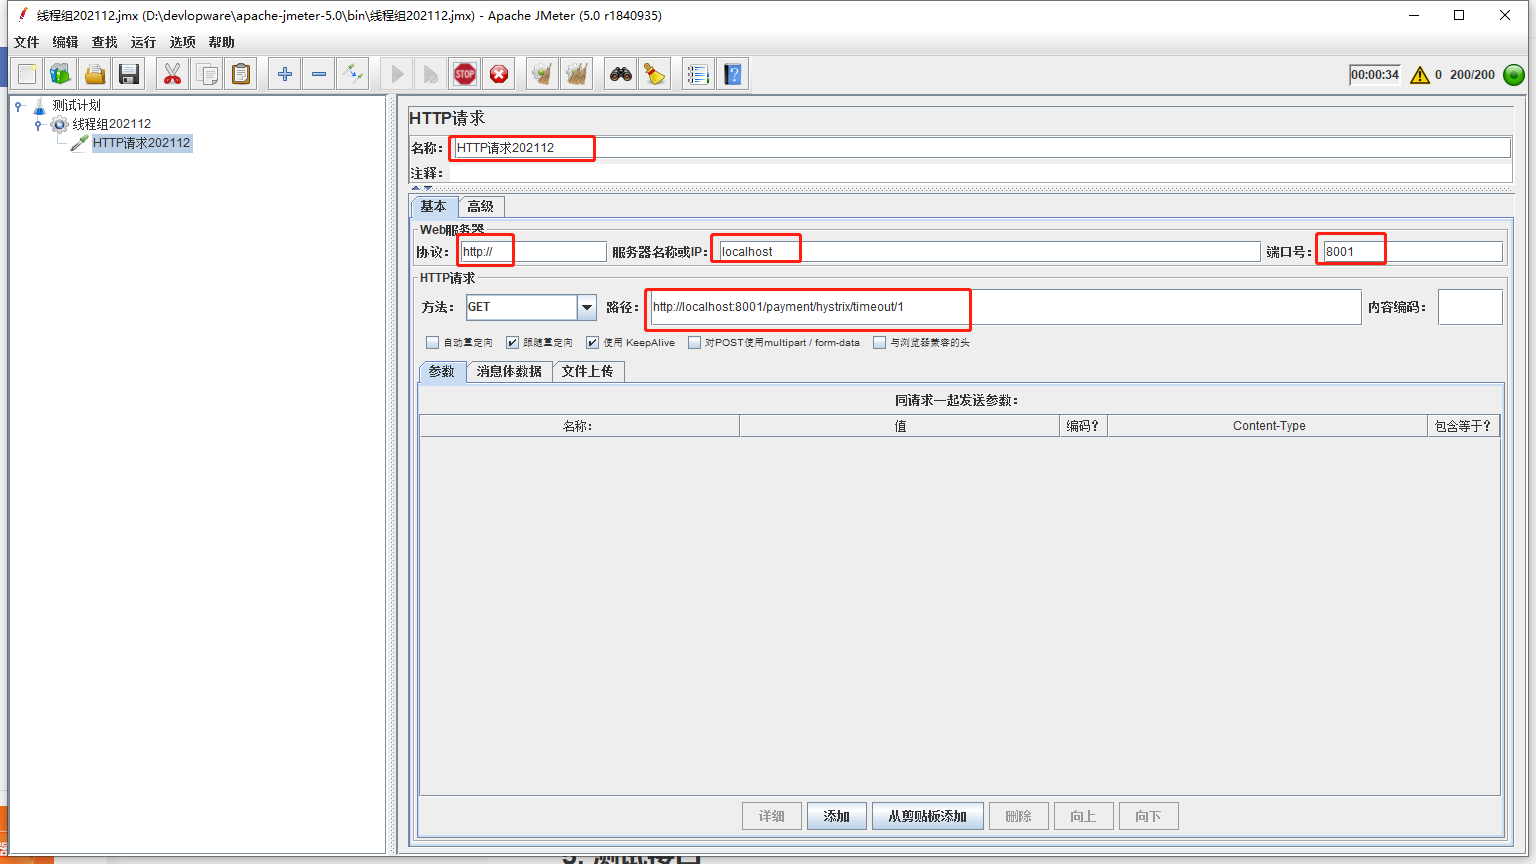Open the 选项 menu
Image resolution: width=1536 pixels, height=864 pixels.
tap(183, 42)
